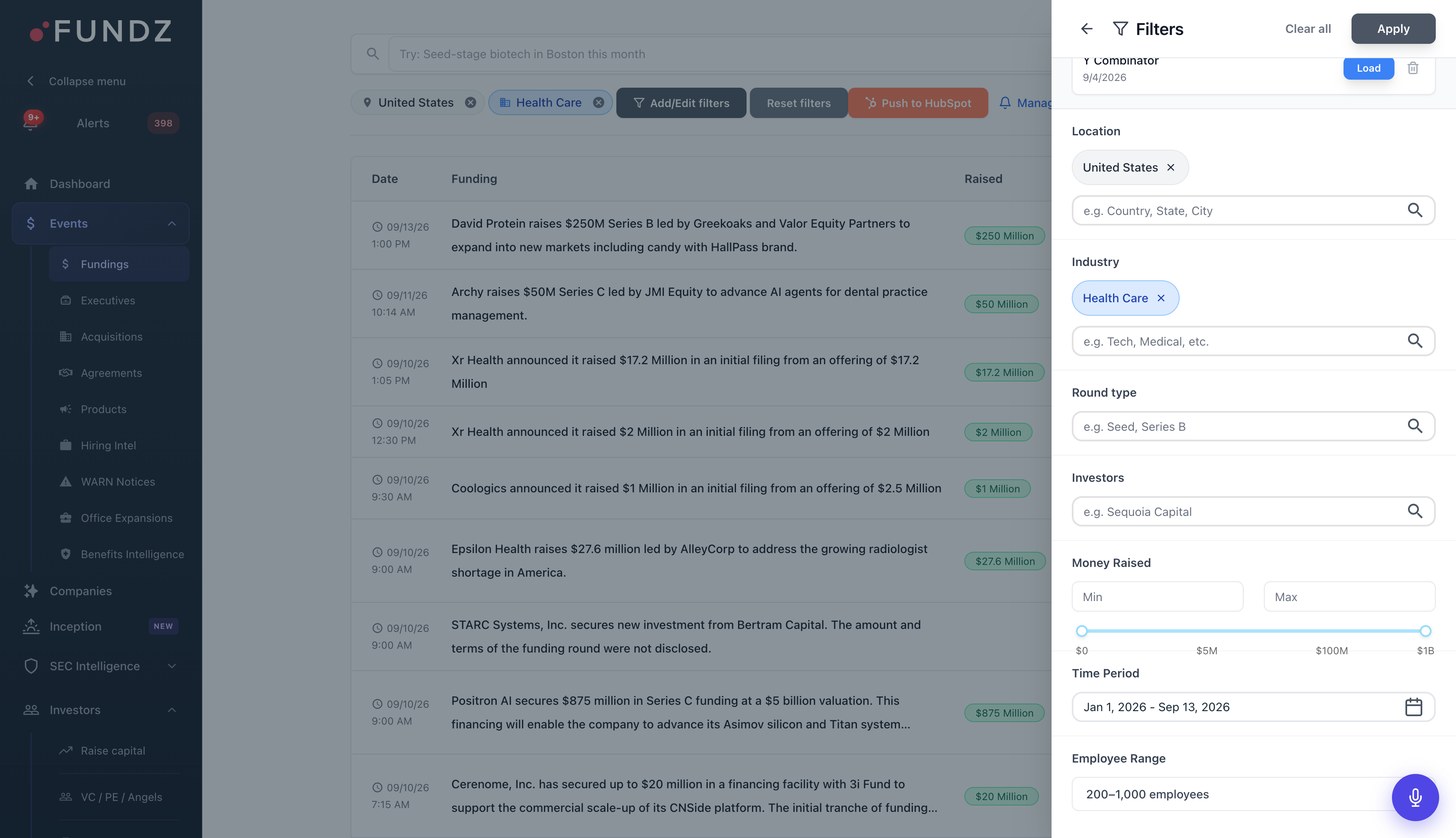The width and height of the screenshot is (1456, 838).
Task: Go to Acquisitions in the sidebar
Action: (111, 337)
